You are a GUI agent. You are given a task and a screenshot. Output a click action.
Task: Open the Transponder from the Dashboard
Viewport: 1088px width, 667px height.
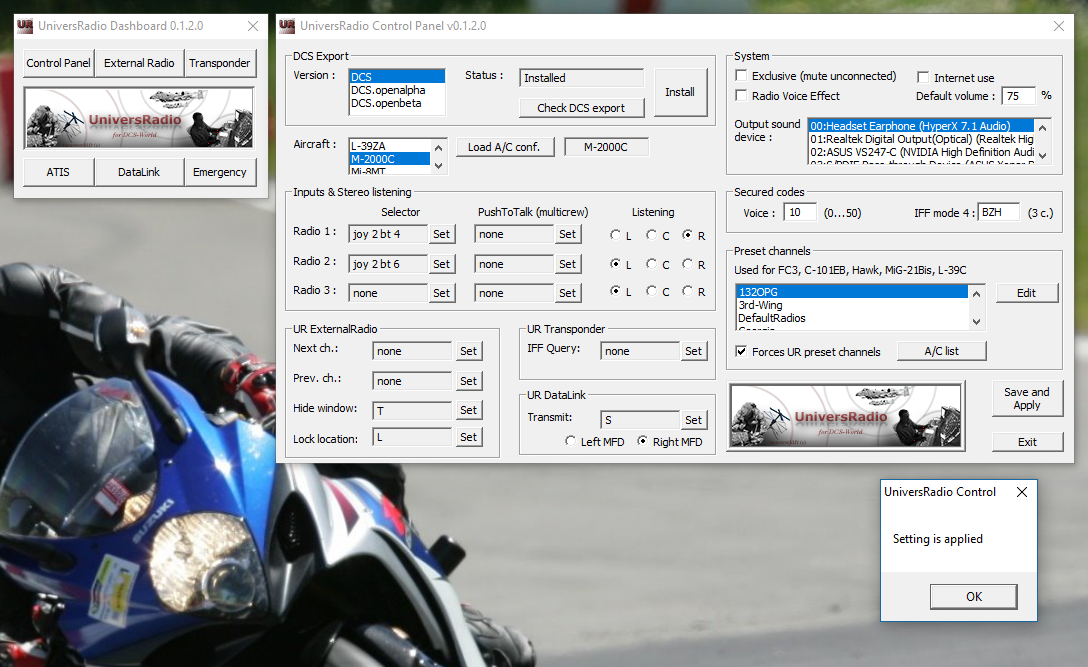(x=220, y=63)
